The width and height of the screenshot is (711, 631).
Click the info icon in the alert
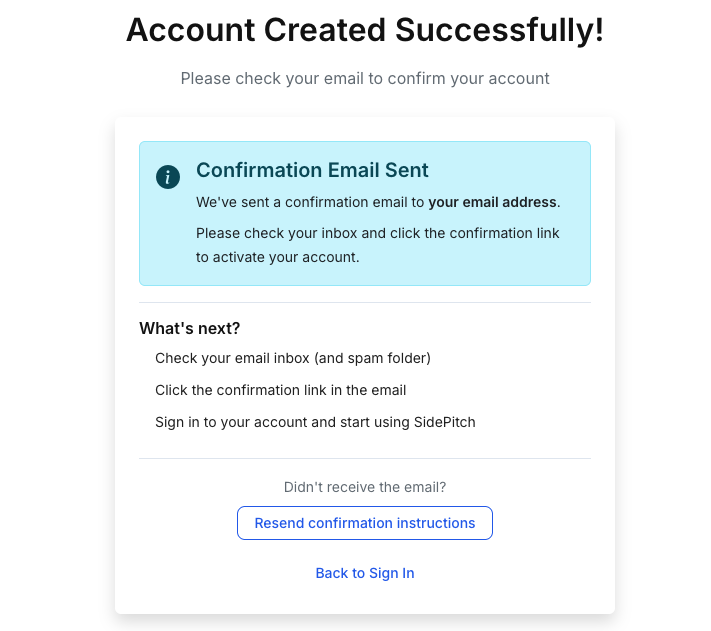pyautogui.click(x=168, y=177)
